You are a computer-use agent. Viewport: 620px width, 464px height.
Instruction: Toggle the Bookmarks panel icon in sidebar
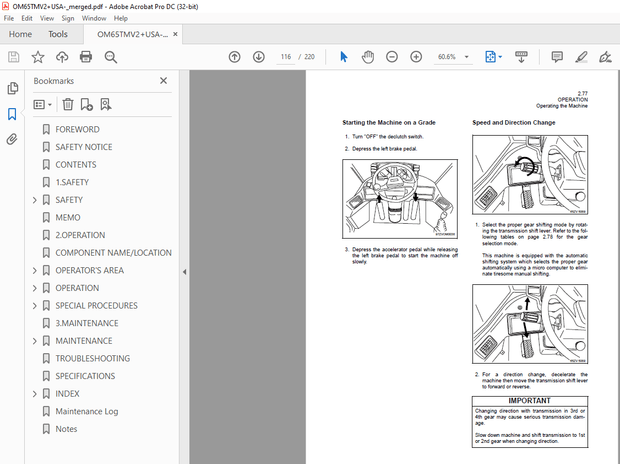pos(12,114)
